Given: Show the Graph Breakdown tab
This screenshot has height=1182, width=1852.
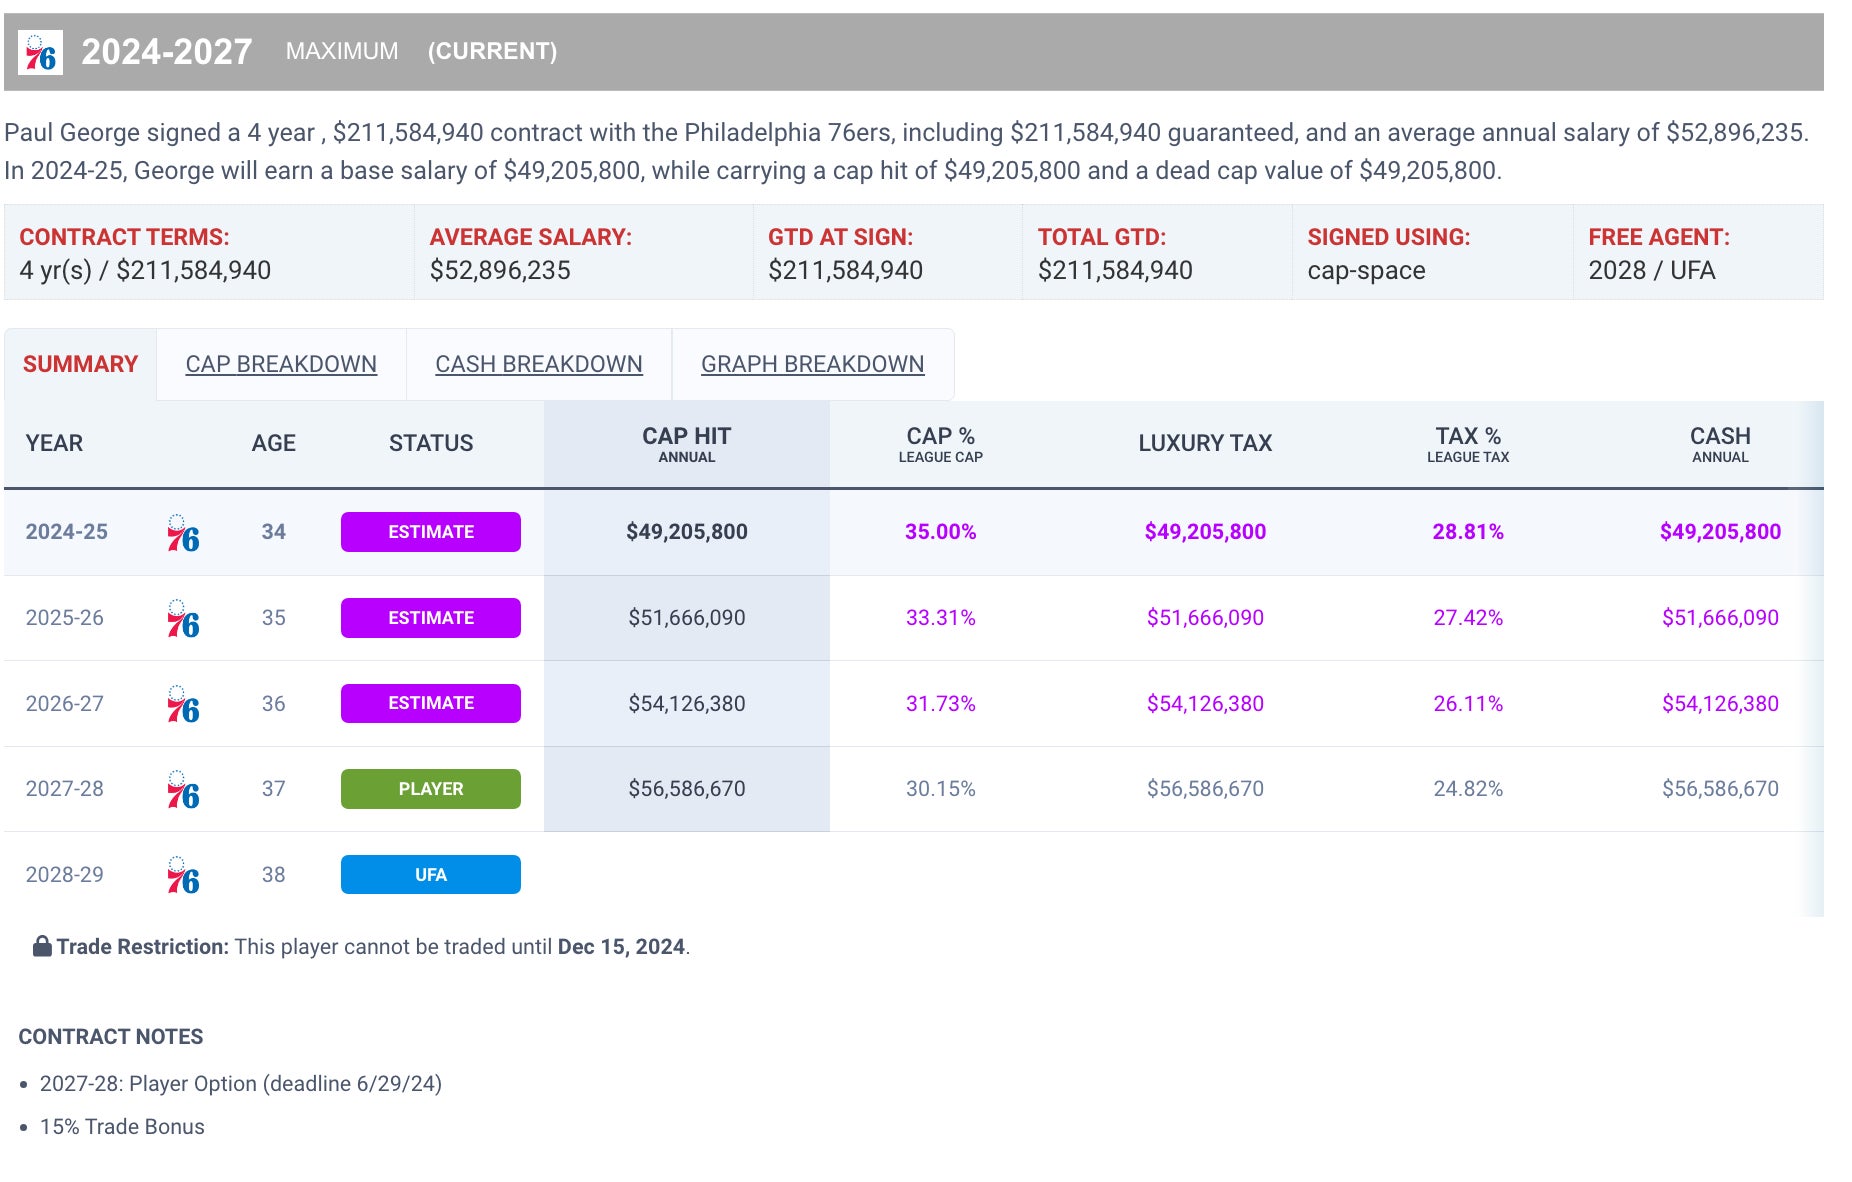Looking at the screenshot, I should click(812, 364).
